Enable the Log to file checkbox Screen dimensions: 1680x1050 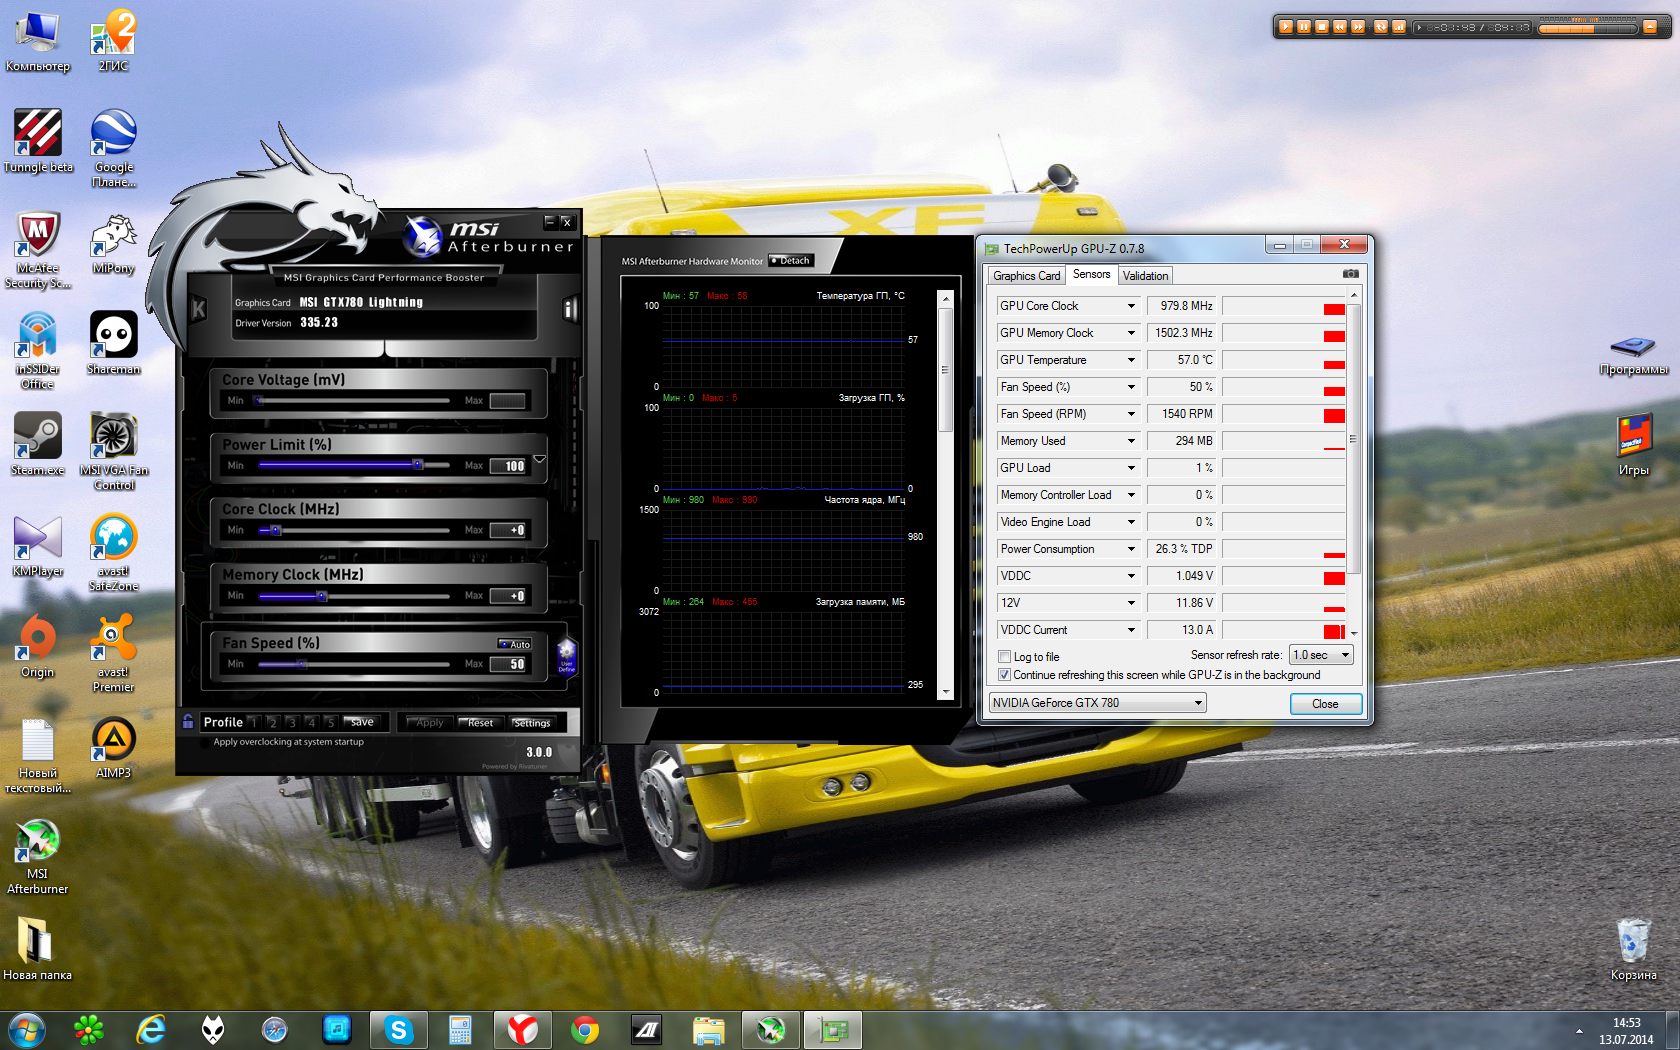[x=1005, y=657]
